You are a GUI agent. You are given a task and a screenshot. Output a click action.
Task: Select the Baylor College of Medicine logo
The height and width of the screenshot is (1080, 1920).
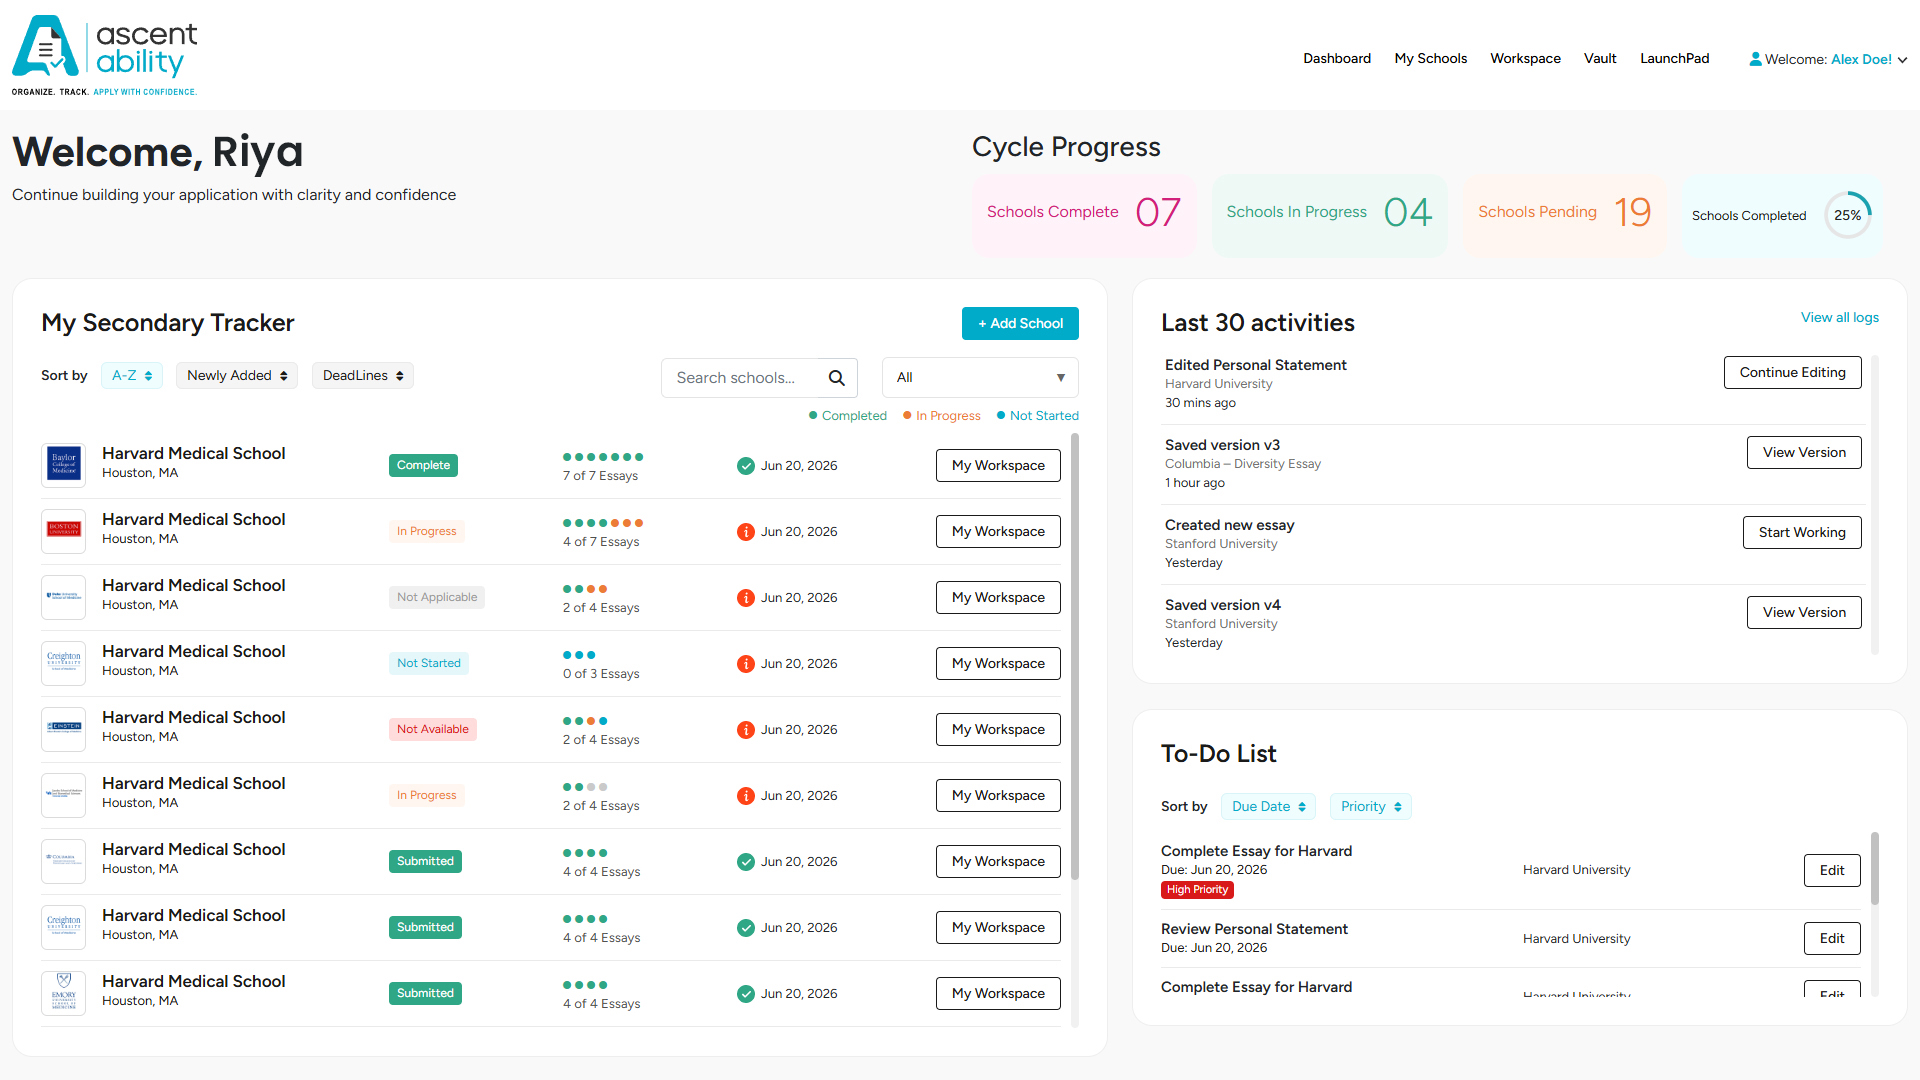point(64,465)
